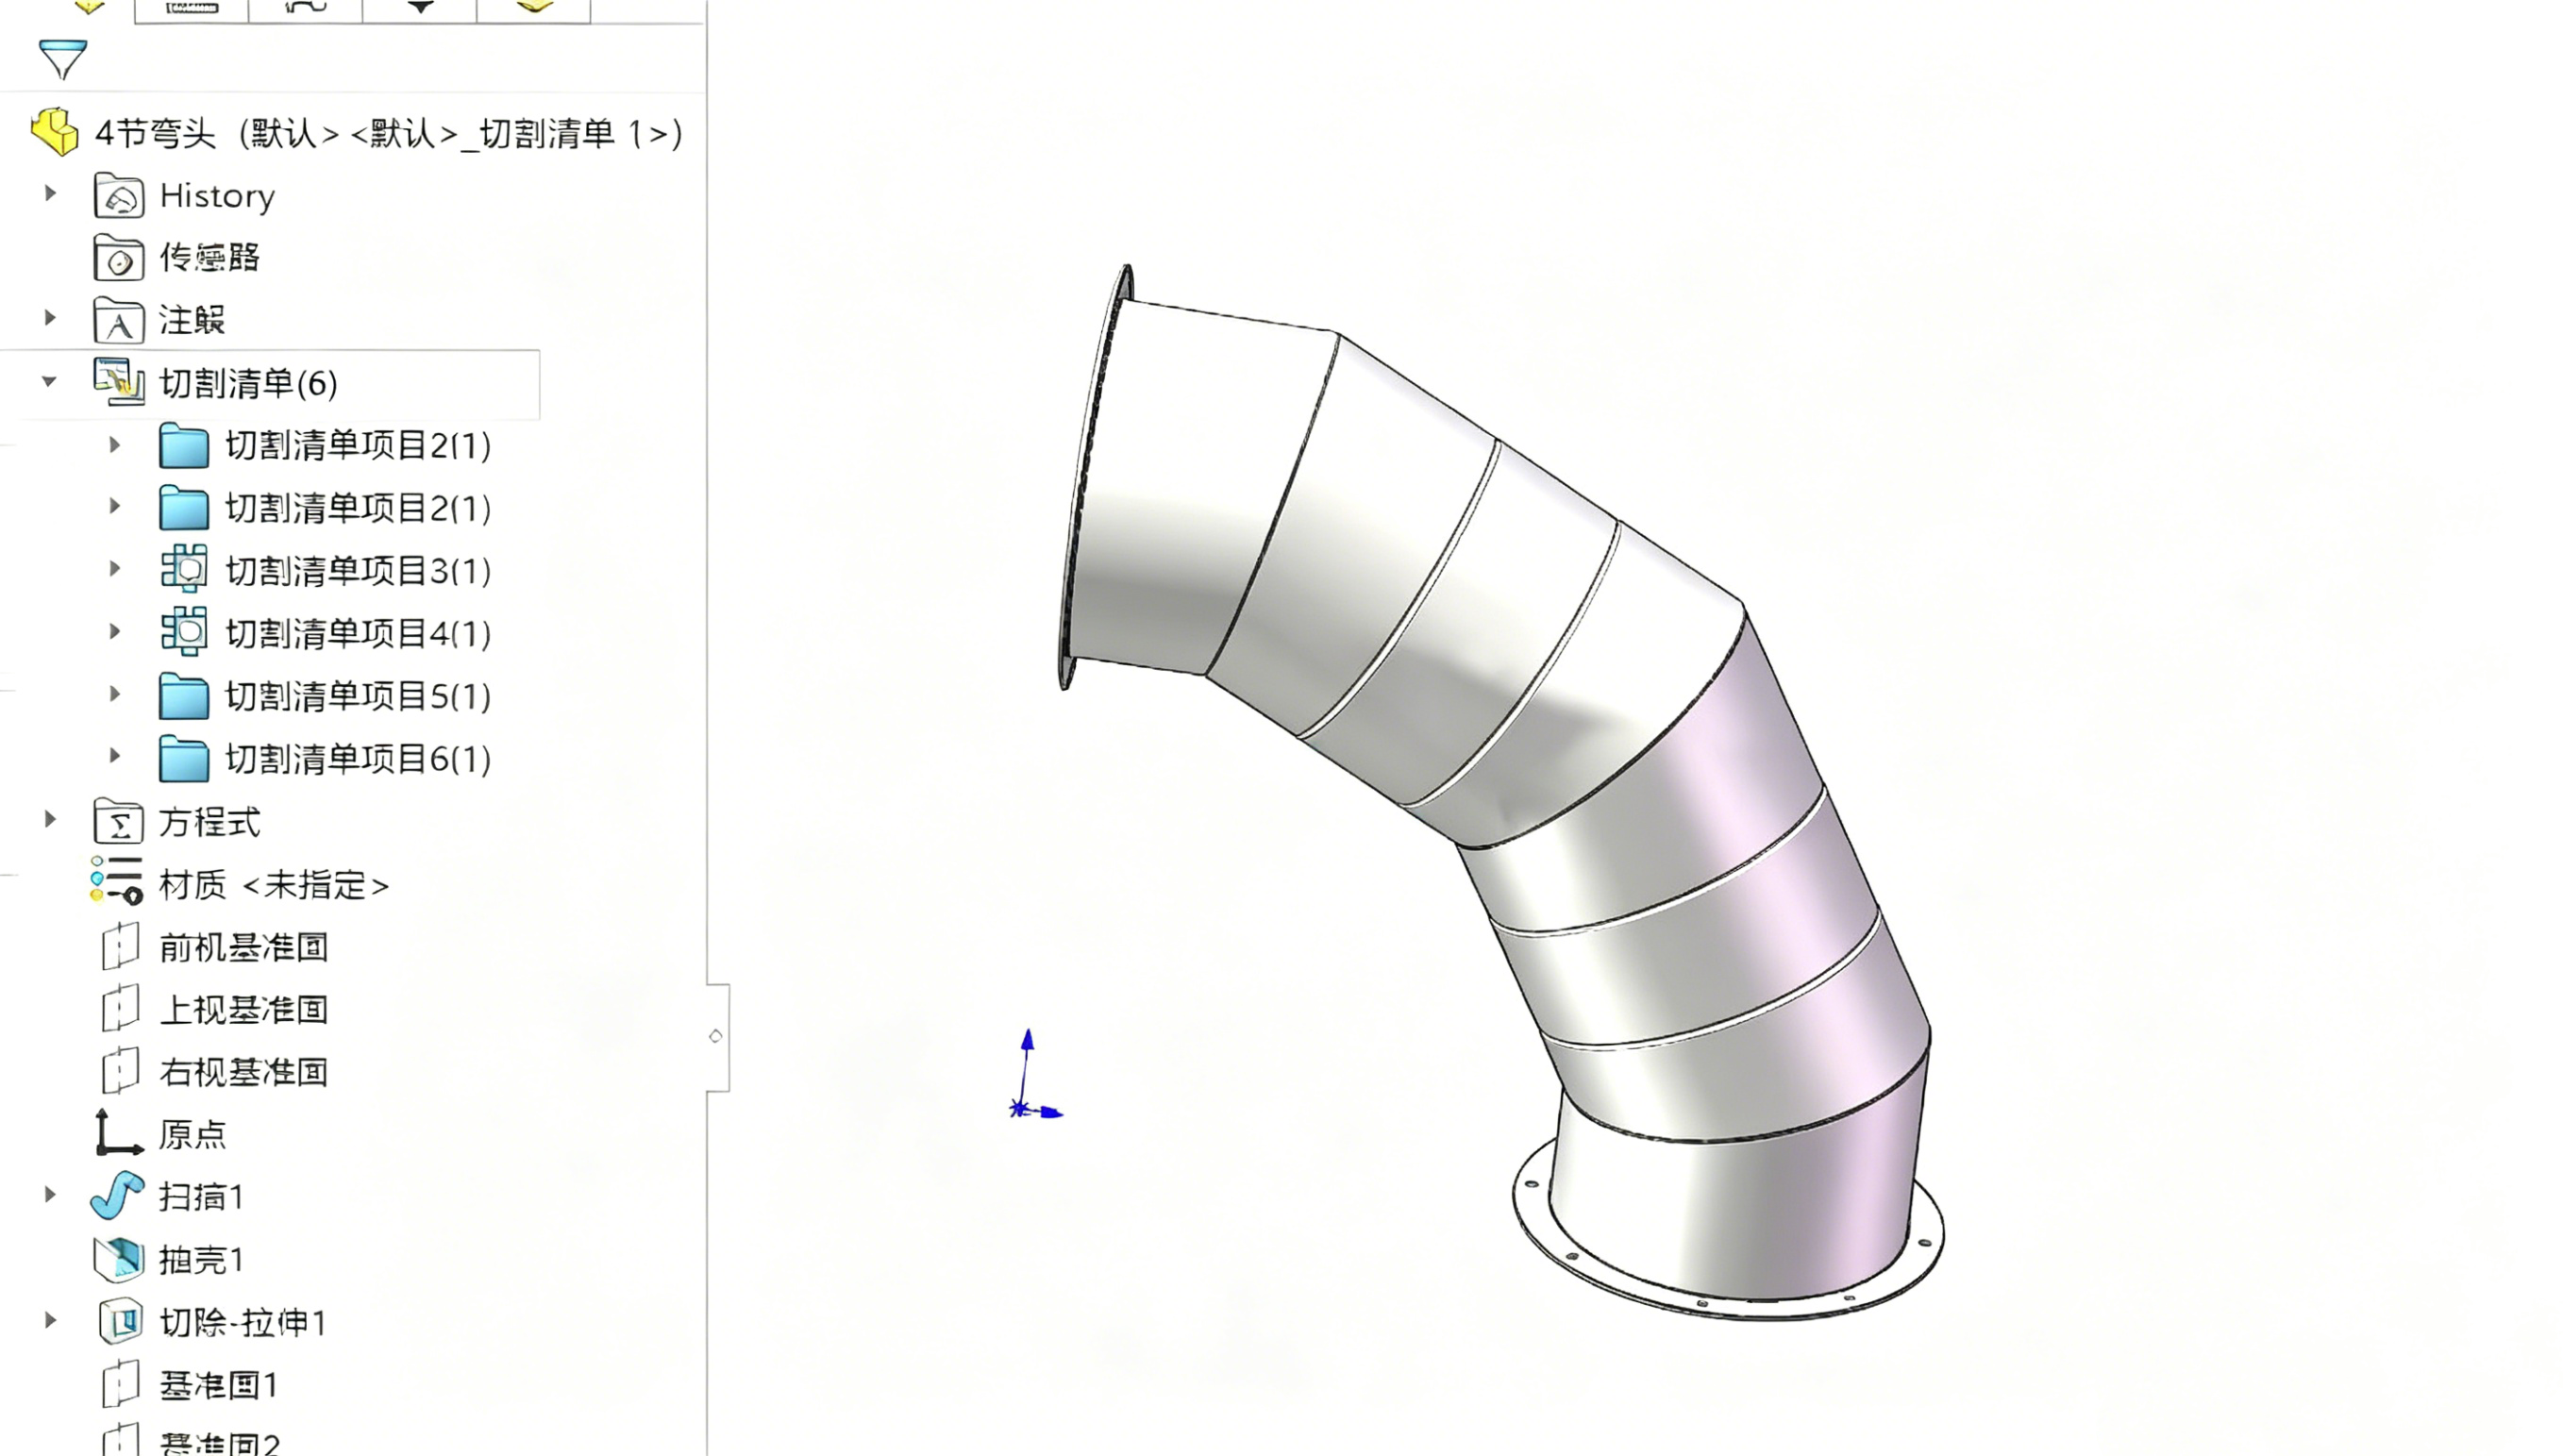Screen dimensions: 2563x1456
Task: Select the 切割清单项目3(1) weldment icon
Action: pos(184,570)
